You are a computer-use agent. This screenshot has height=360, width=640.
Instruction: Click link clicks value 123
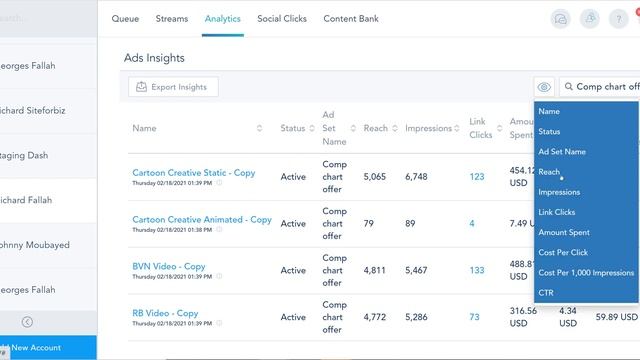[477, 177]
